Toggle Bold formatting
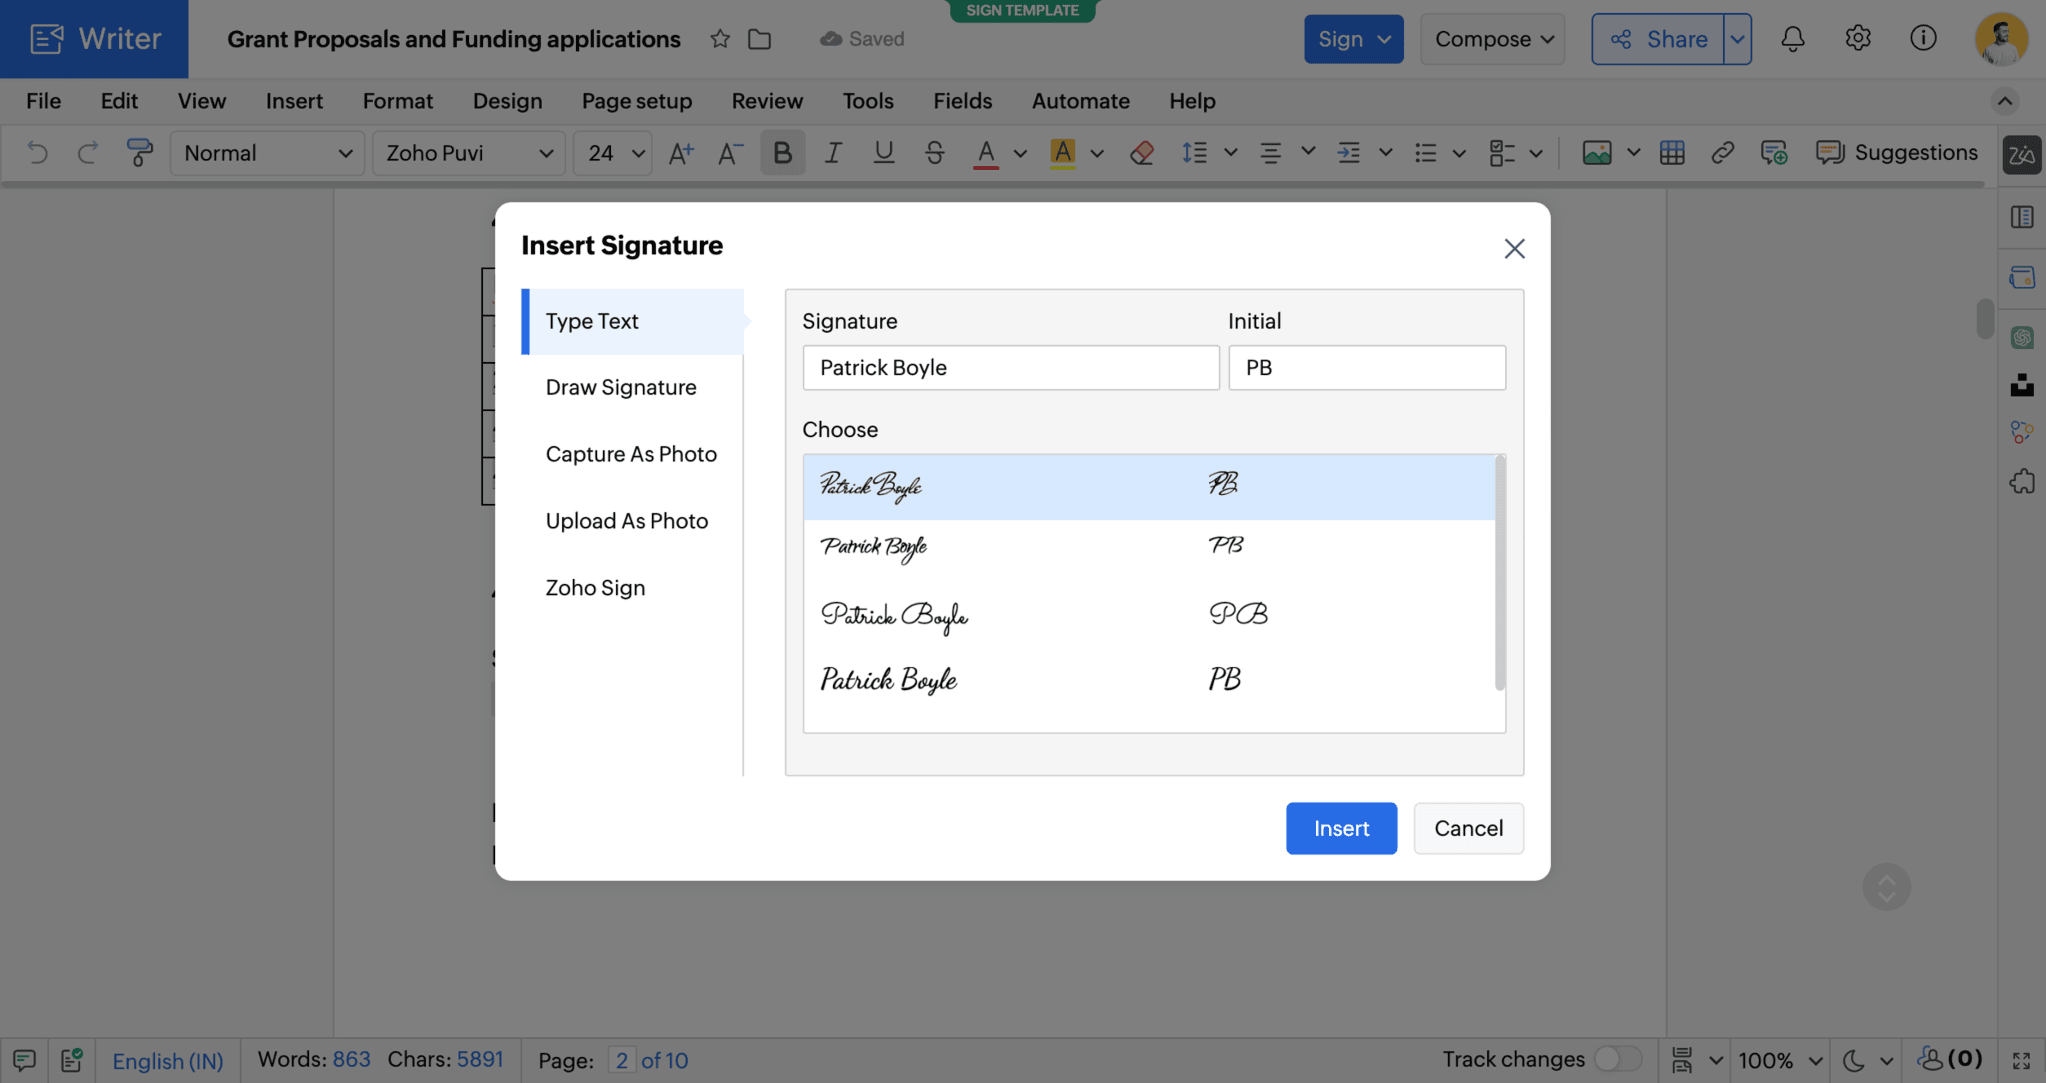Image resolution: width=2046 pixels, height=1083 pixels. tap(782, 153)
